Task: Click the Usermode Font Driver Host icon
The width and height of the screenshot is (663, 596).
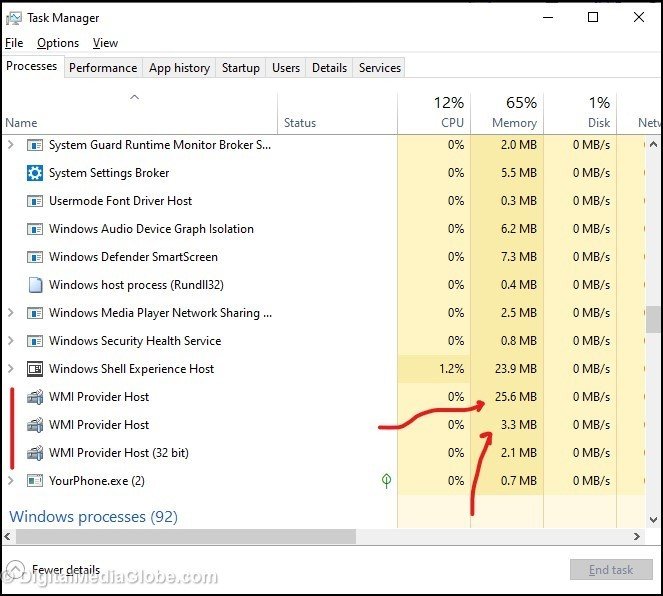Action: point(35,201)
